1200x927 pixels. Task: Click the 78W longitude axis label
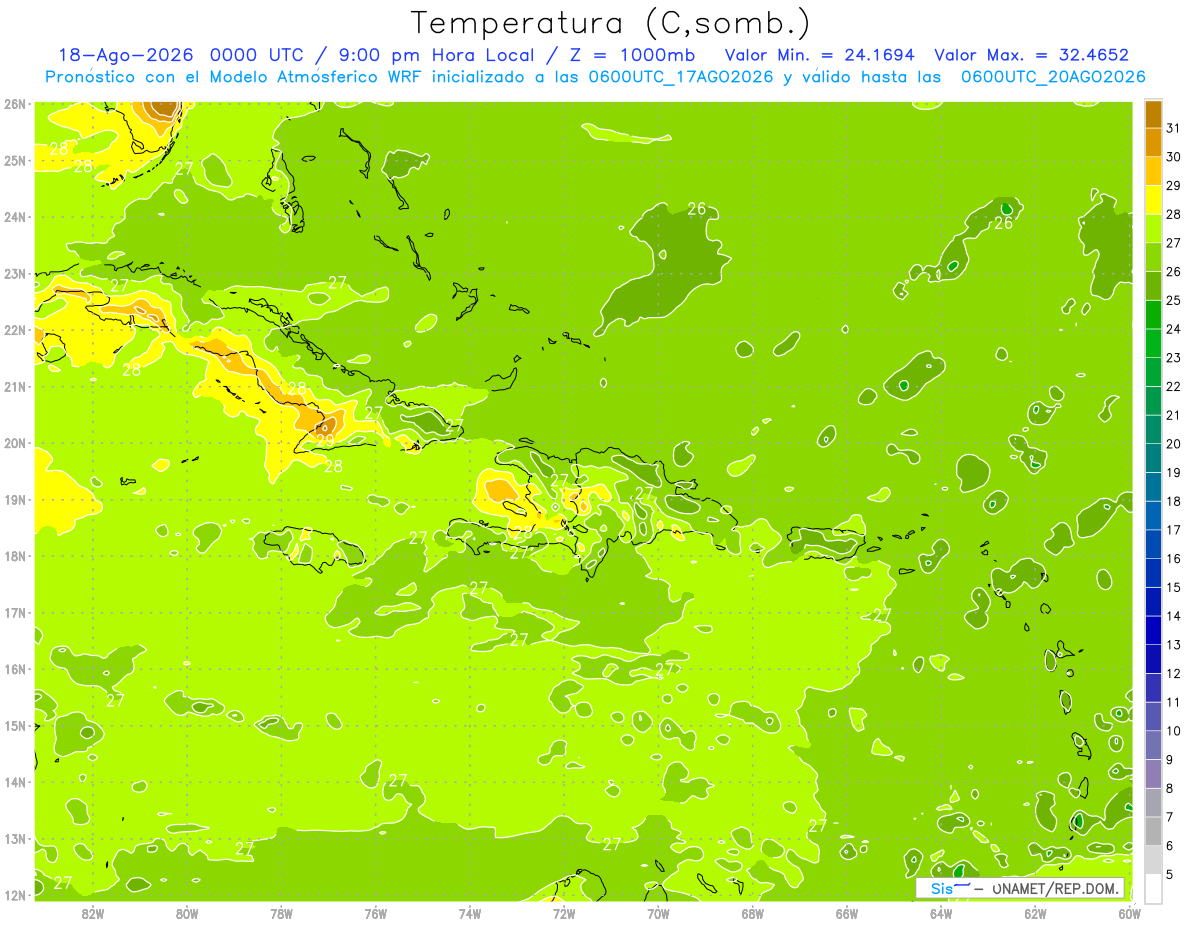click(x=281, y=913)
